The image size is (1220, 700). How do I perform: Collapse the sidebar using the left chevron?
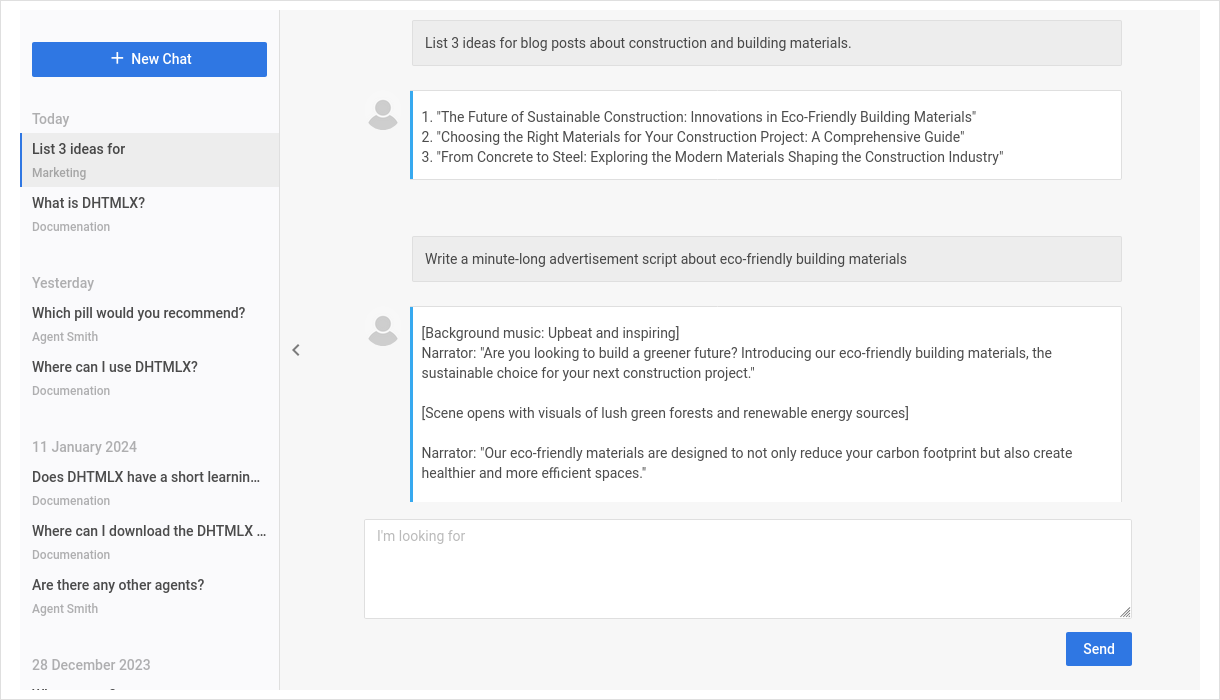[296, 350]
